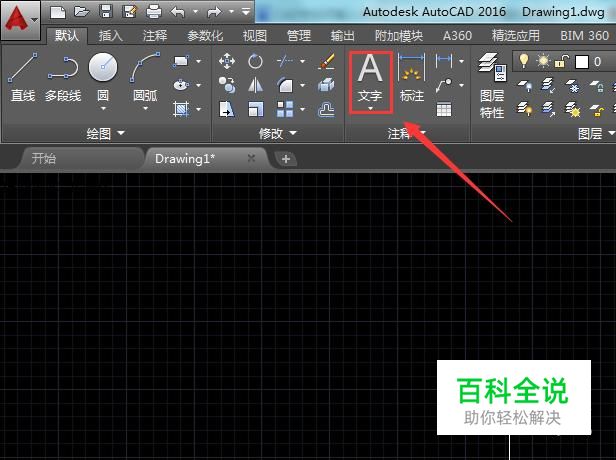Switch to the 附加模块 ribbon tab

[x=398, y=36]
